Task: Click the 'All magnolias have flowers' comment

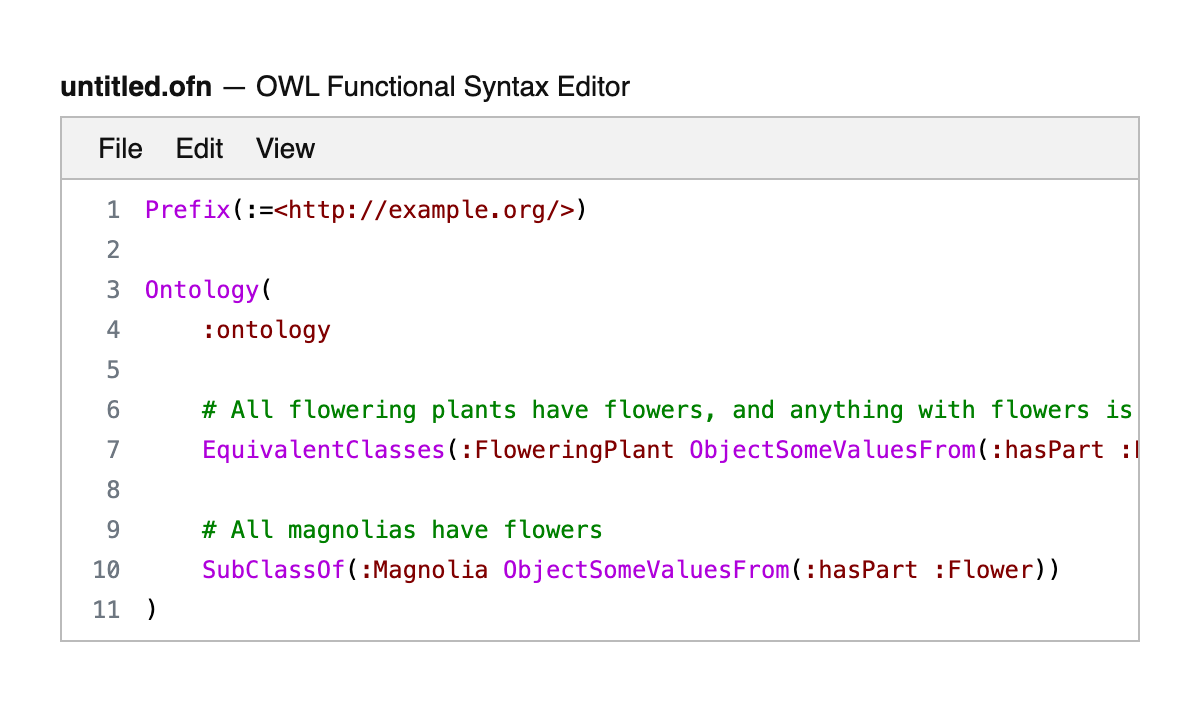Action: coord(402,530)
